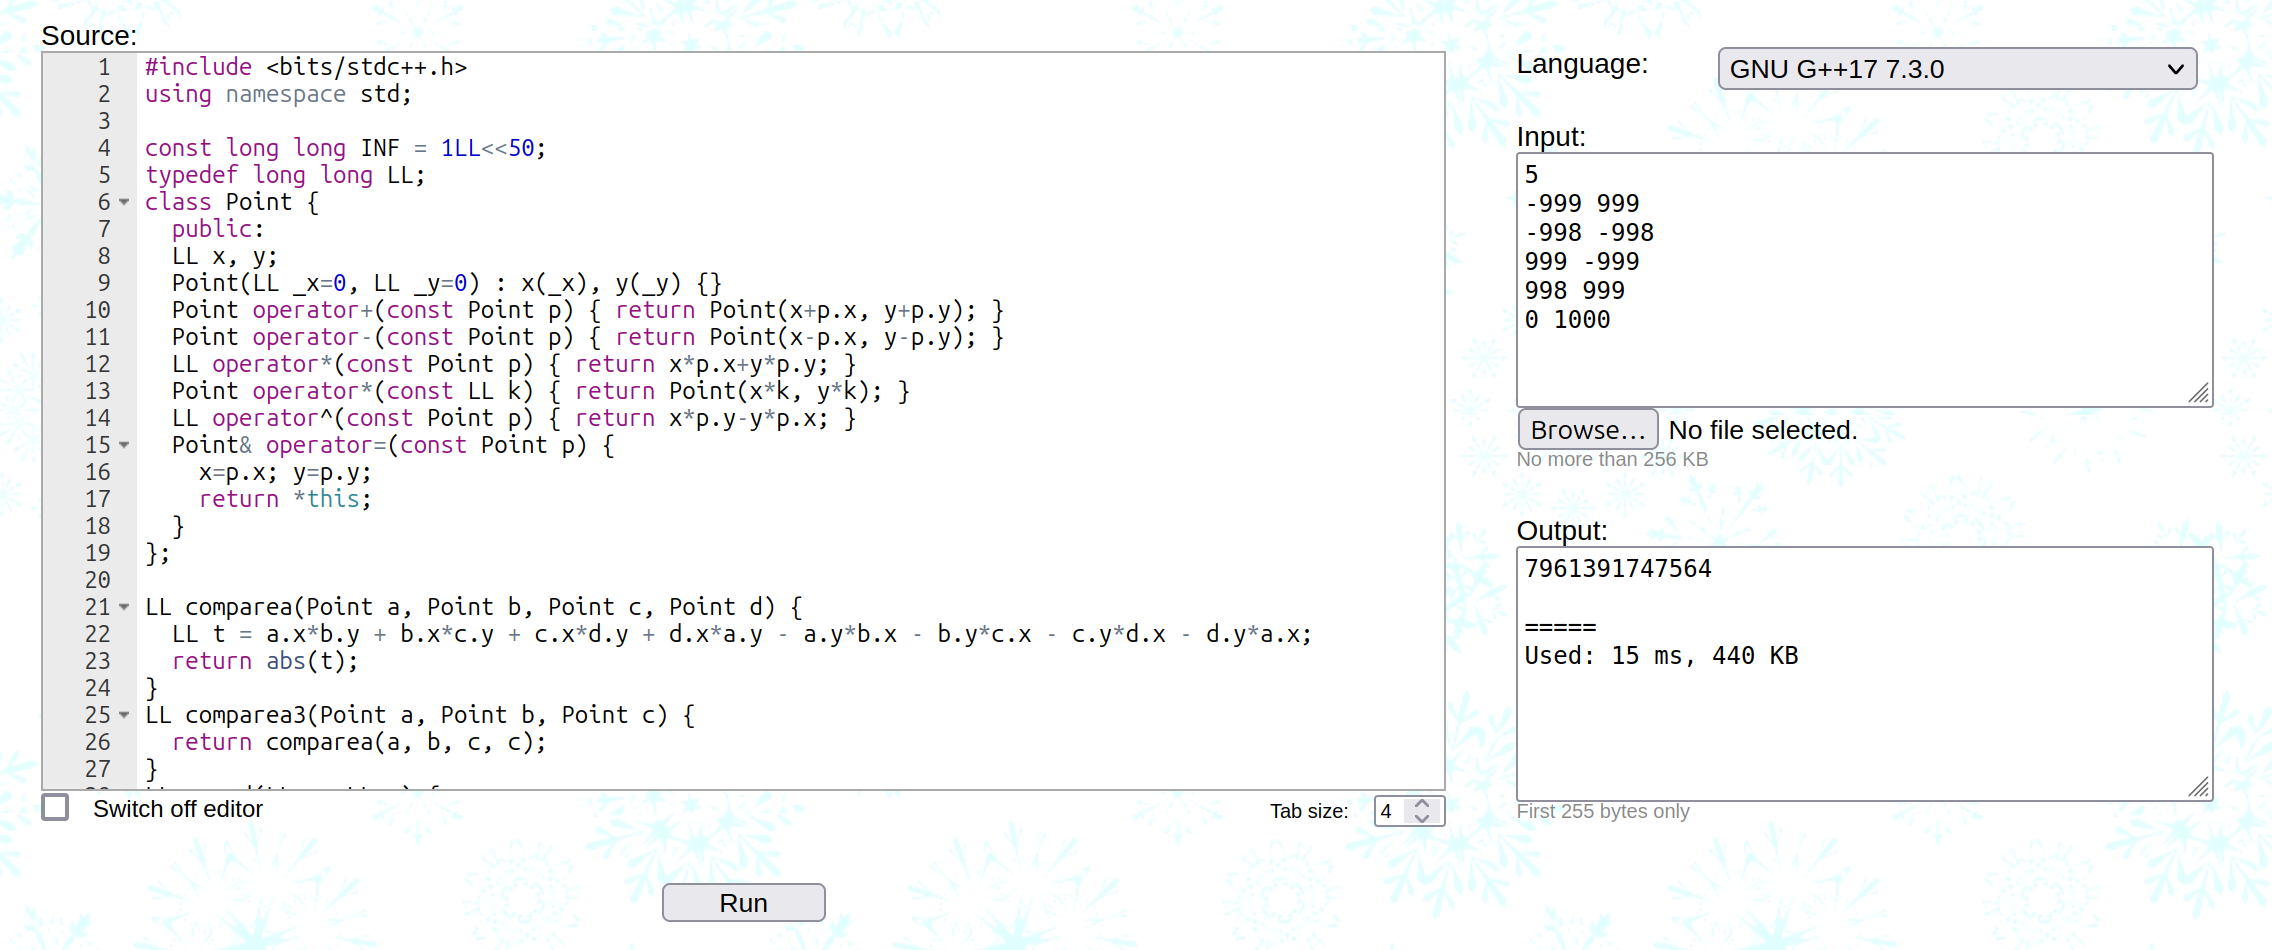Collapse the class Point fold at line 6
This screenshot has height=950, width=2272.
pyautogui.click(x=125, y=202)
